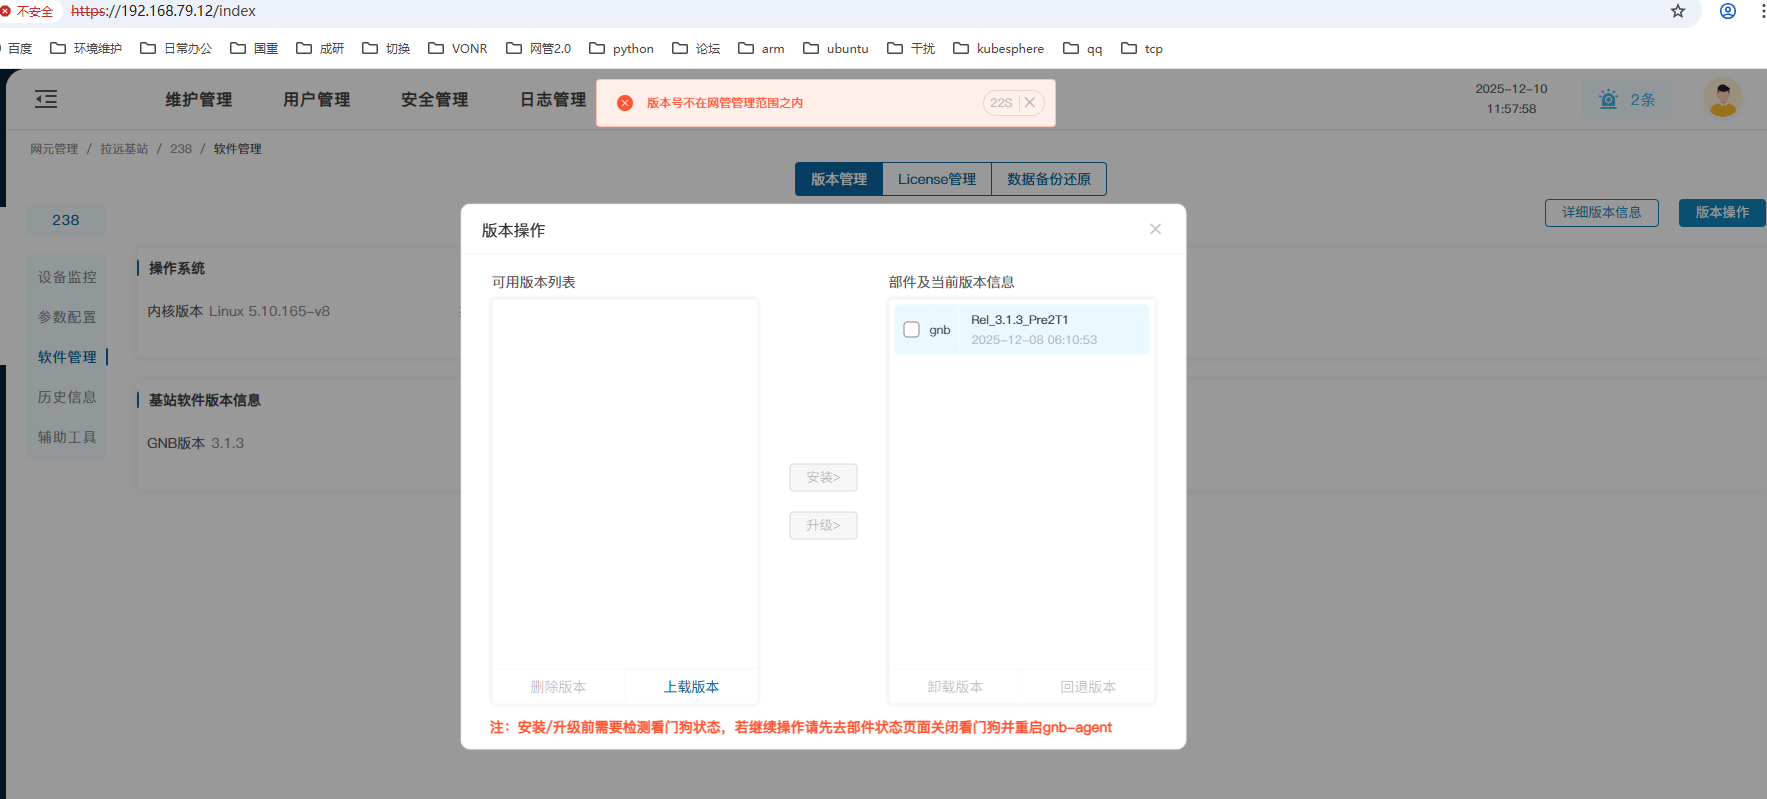The image size is (1767, 799).
Task: Open the Chrome profile account icon
Action: click(x=1727, y=11)
